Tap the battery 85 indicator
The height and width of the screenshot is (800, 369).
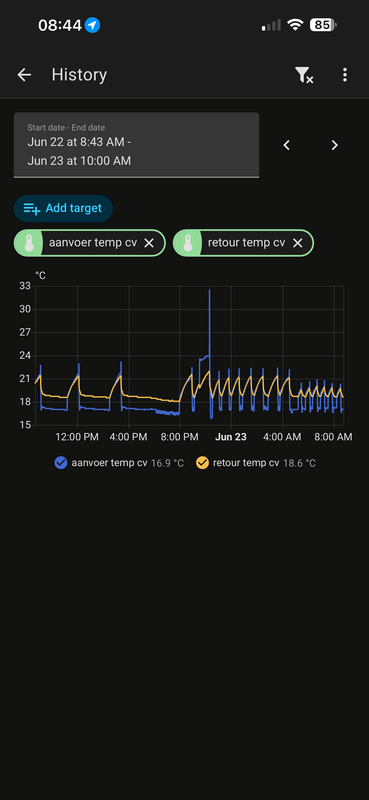click(x=323, y=24)
